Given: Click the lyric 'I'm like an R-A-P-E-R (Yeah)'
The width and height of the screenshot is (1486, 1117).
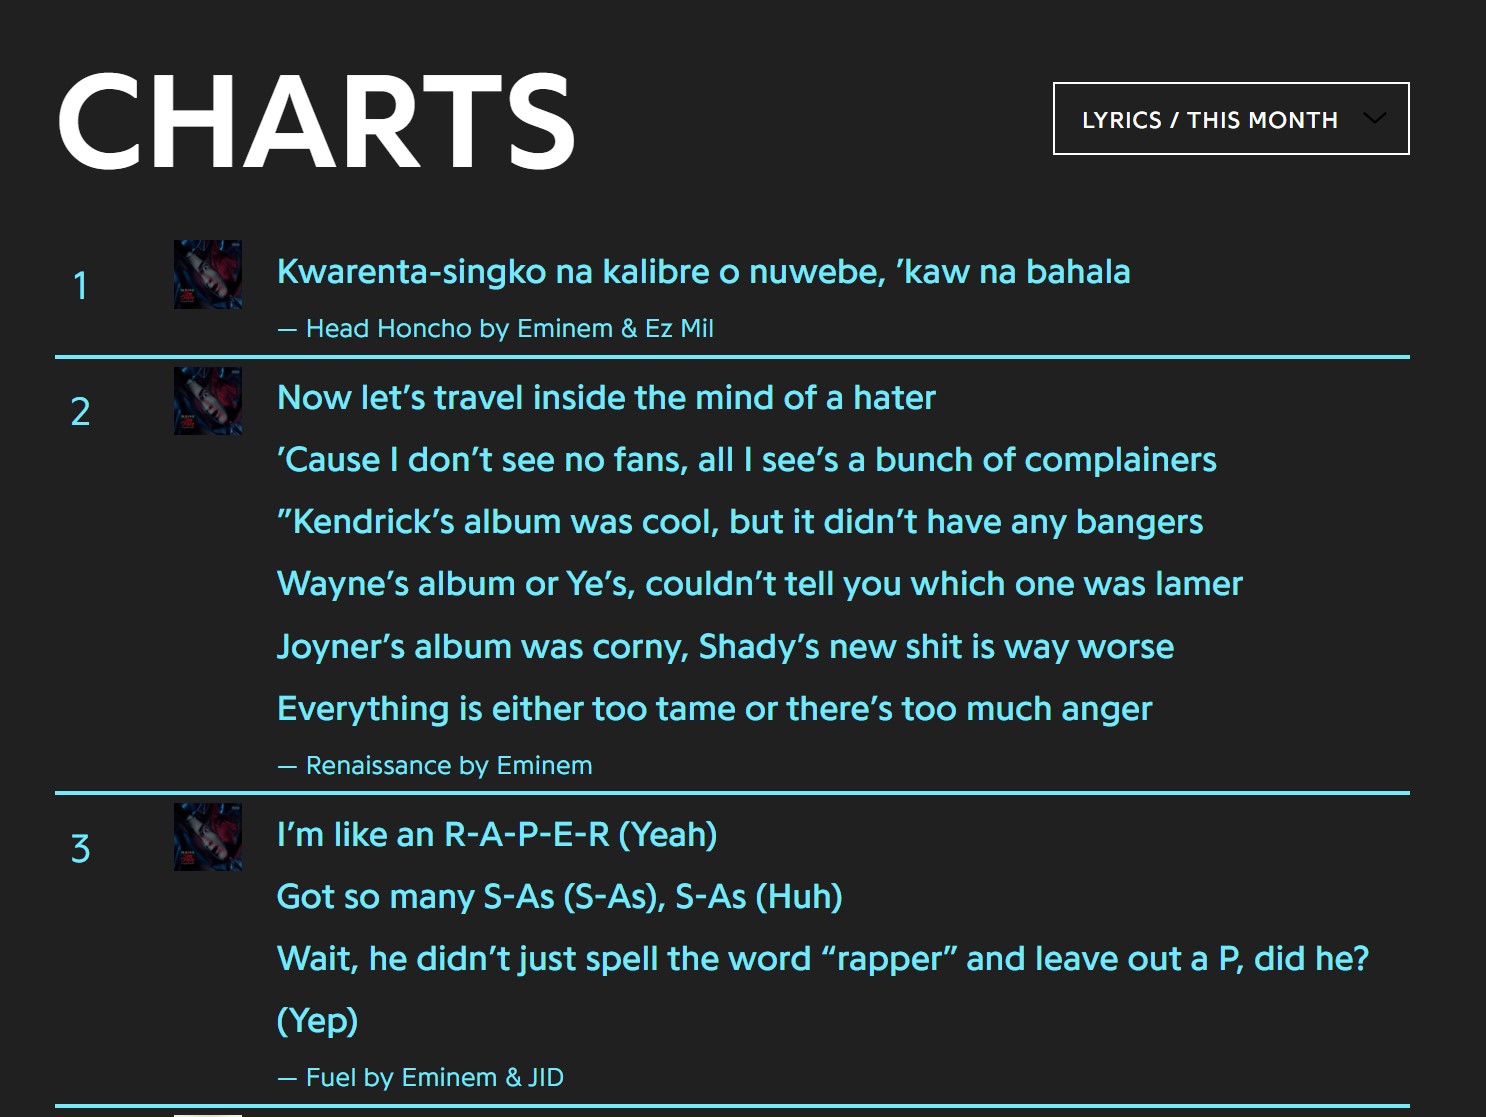Looking at the screenshot, I should click(x=497, y=834).
